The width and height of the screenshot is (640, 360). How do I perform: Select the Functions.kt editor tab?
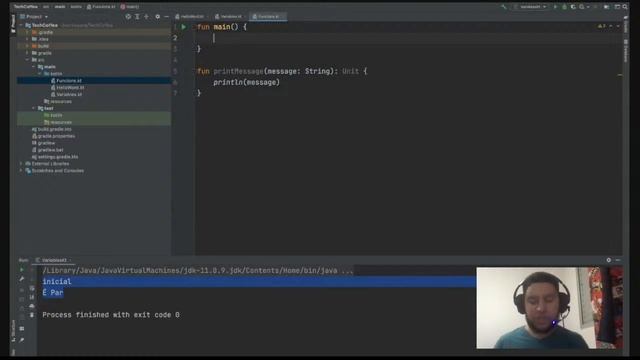268,17
